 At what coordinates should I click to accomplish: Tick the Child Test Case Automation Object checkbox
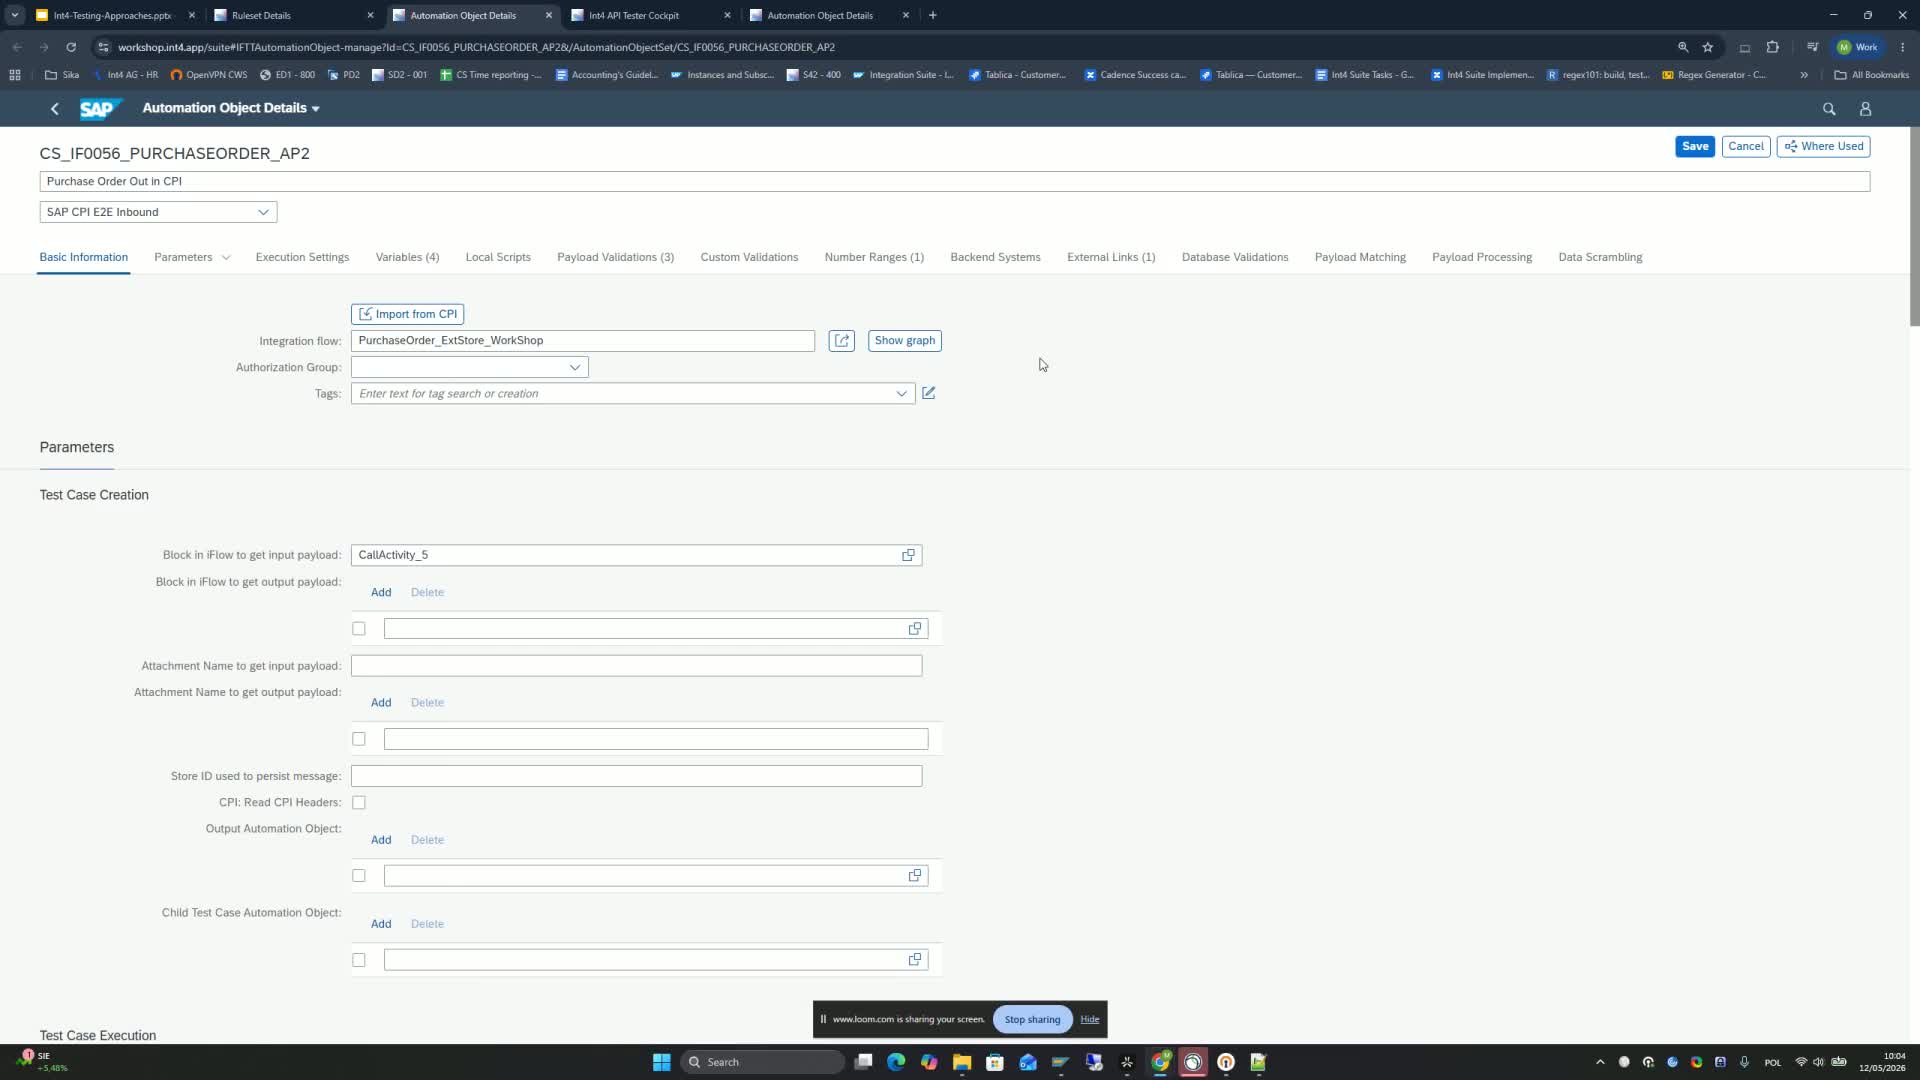click(x=359, y=960)
